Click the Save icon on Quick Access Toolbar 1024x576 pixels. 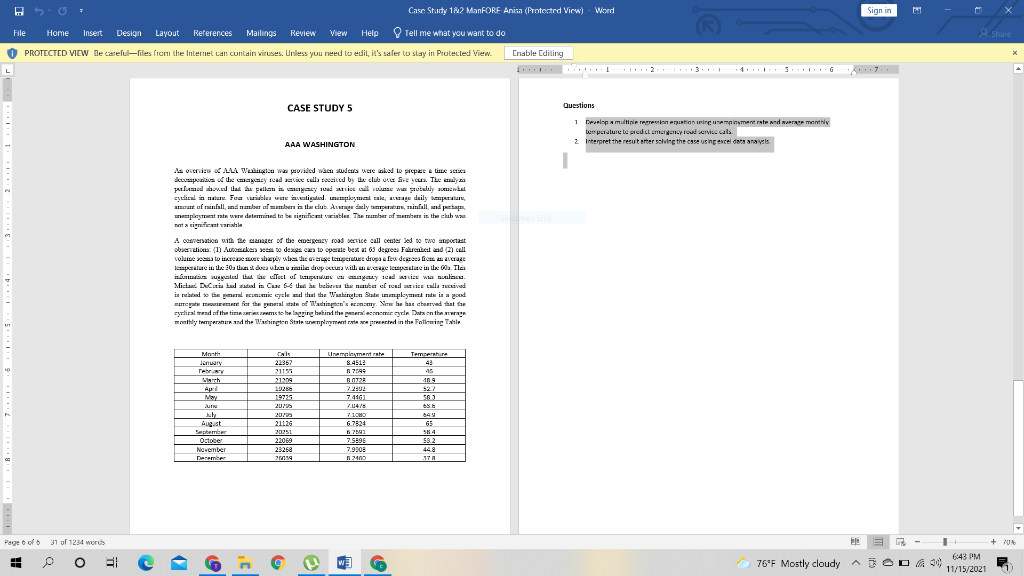point(18,9)
